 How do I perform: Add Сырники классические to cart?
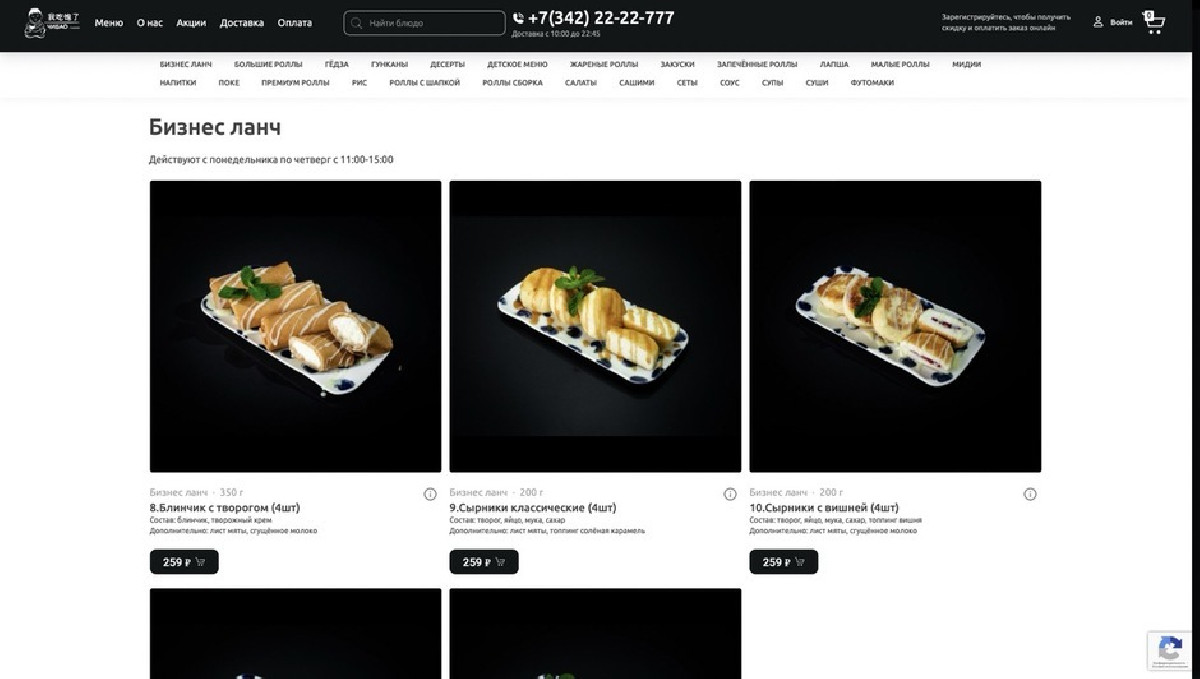coord(484,562)
